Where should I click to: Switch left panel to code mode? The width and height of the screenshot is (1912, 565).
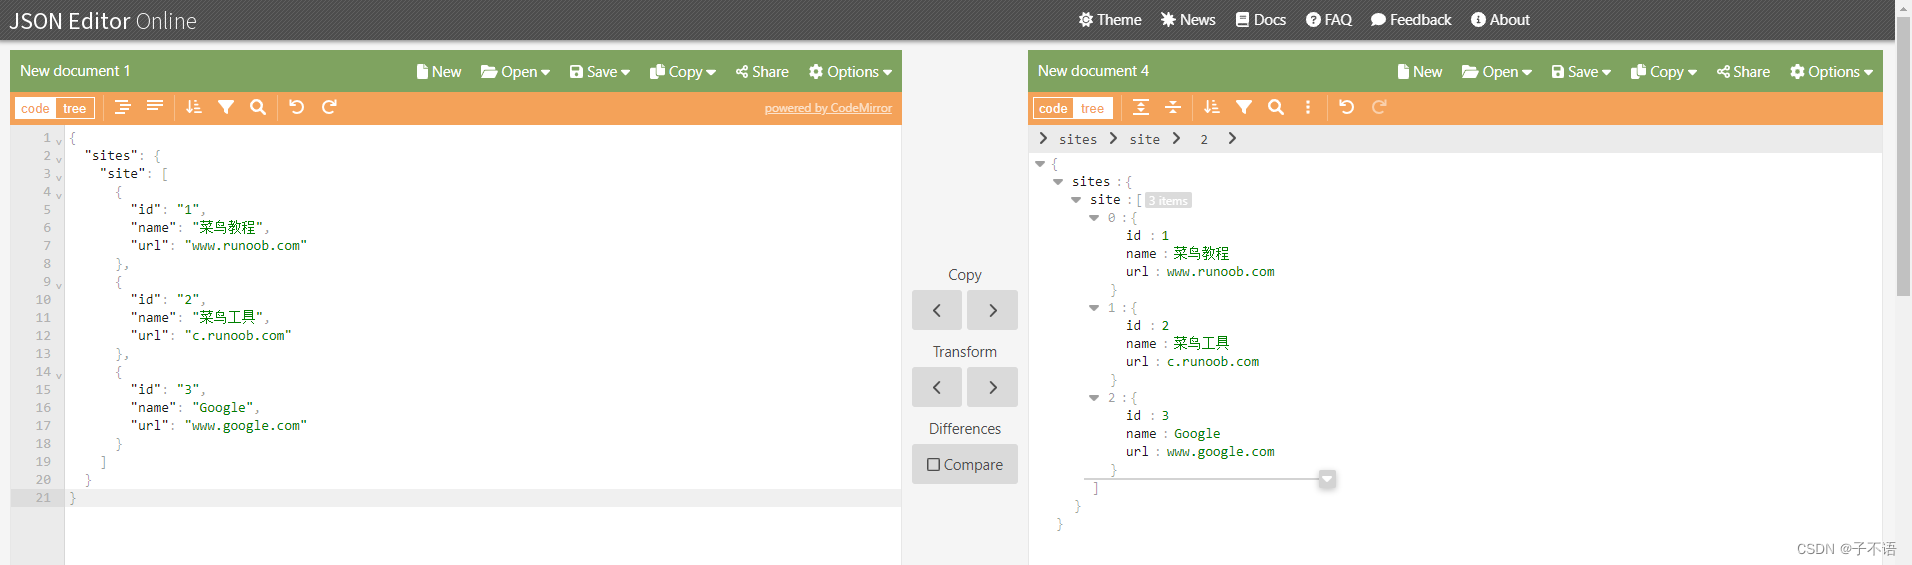point(35,108)
